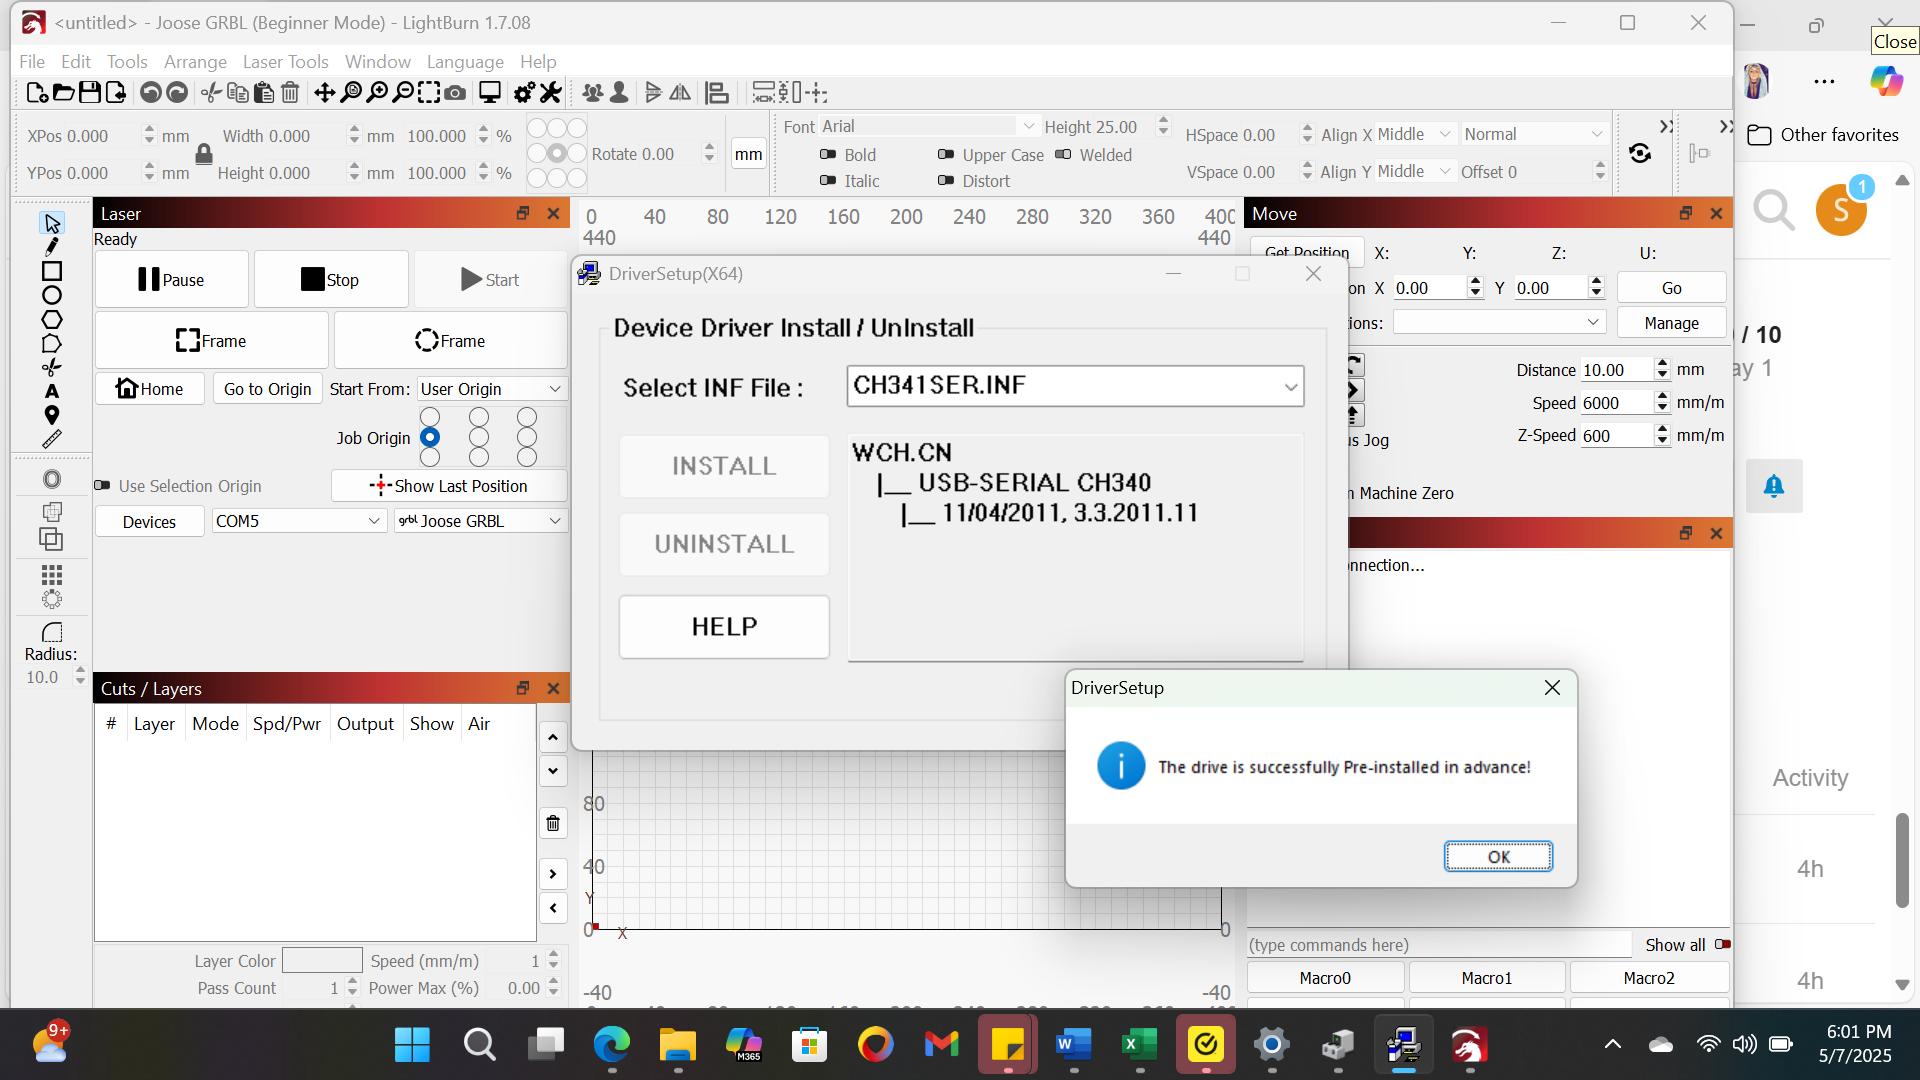Open the Arrange menu
The image size is (1920, 1080).
click(x=195, y=62)
